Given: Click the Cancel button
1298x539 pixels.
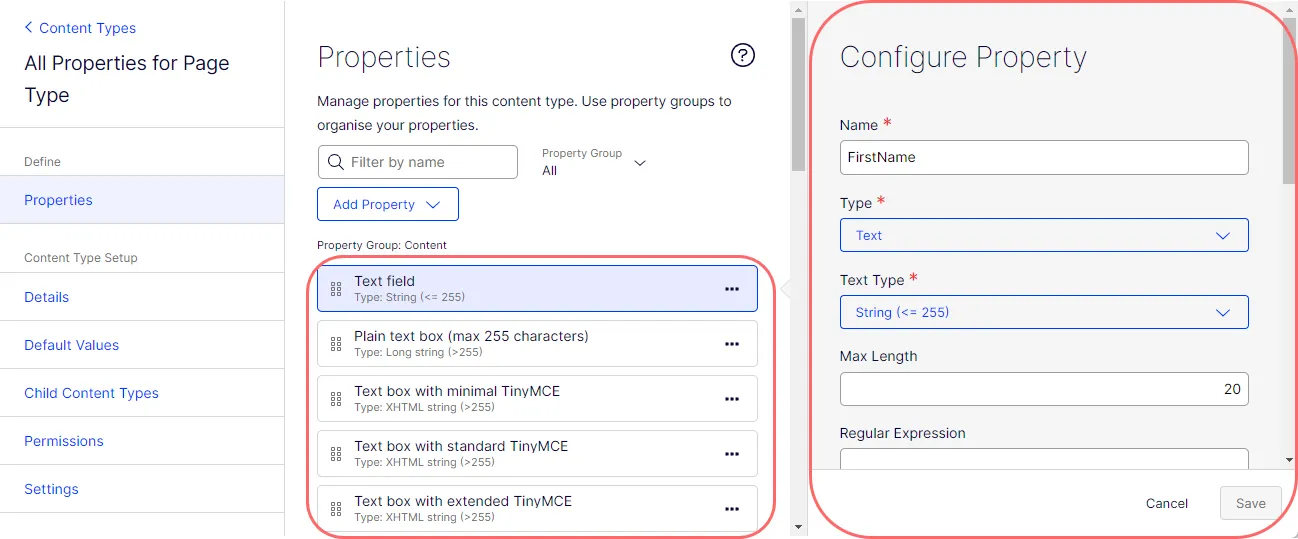Looking at the screenshot, I should coord(1167,503).
